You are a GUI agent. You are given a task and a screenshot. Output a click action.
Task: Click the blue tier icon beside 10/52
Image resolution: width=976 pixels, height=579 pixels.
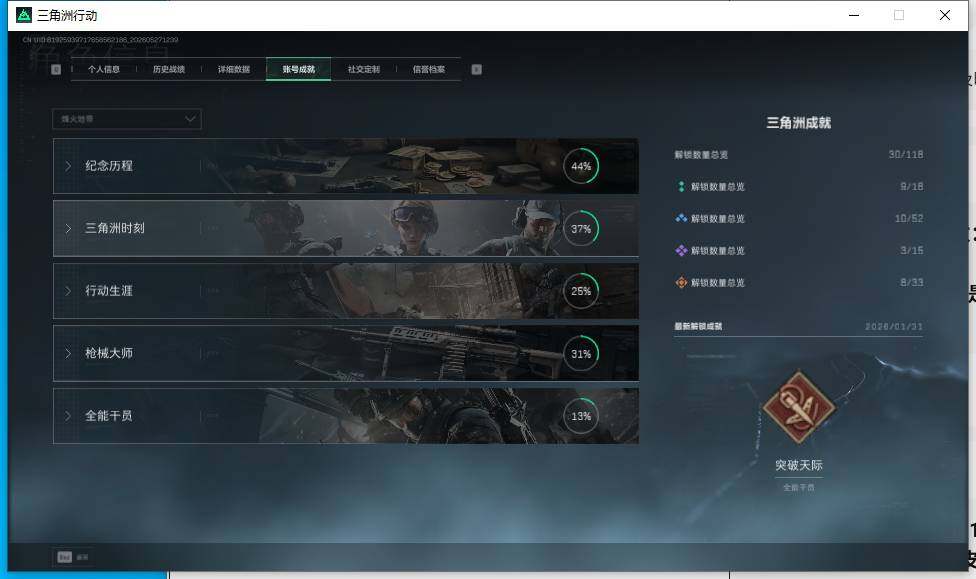tap(681, 219)
